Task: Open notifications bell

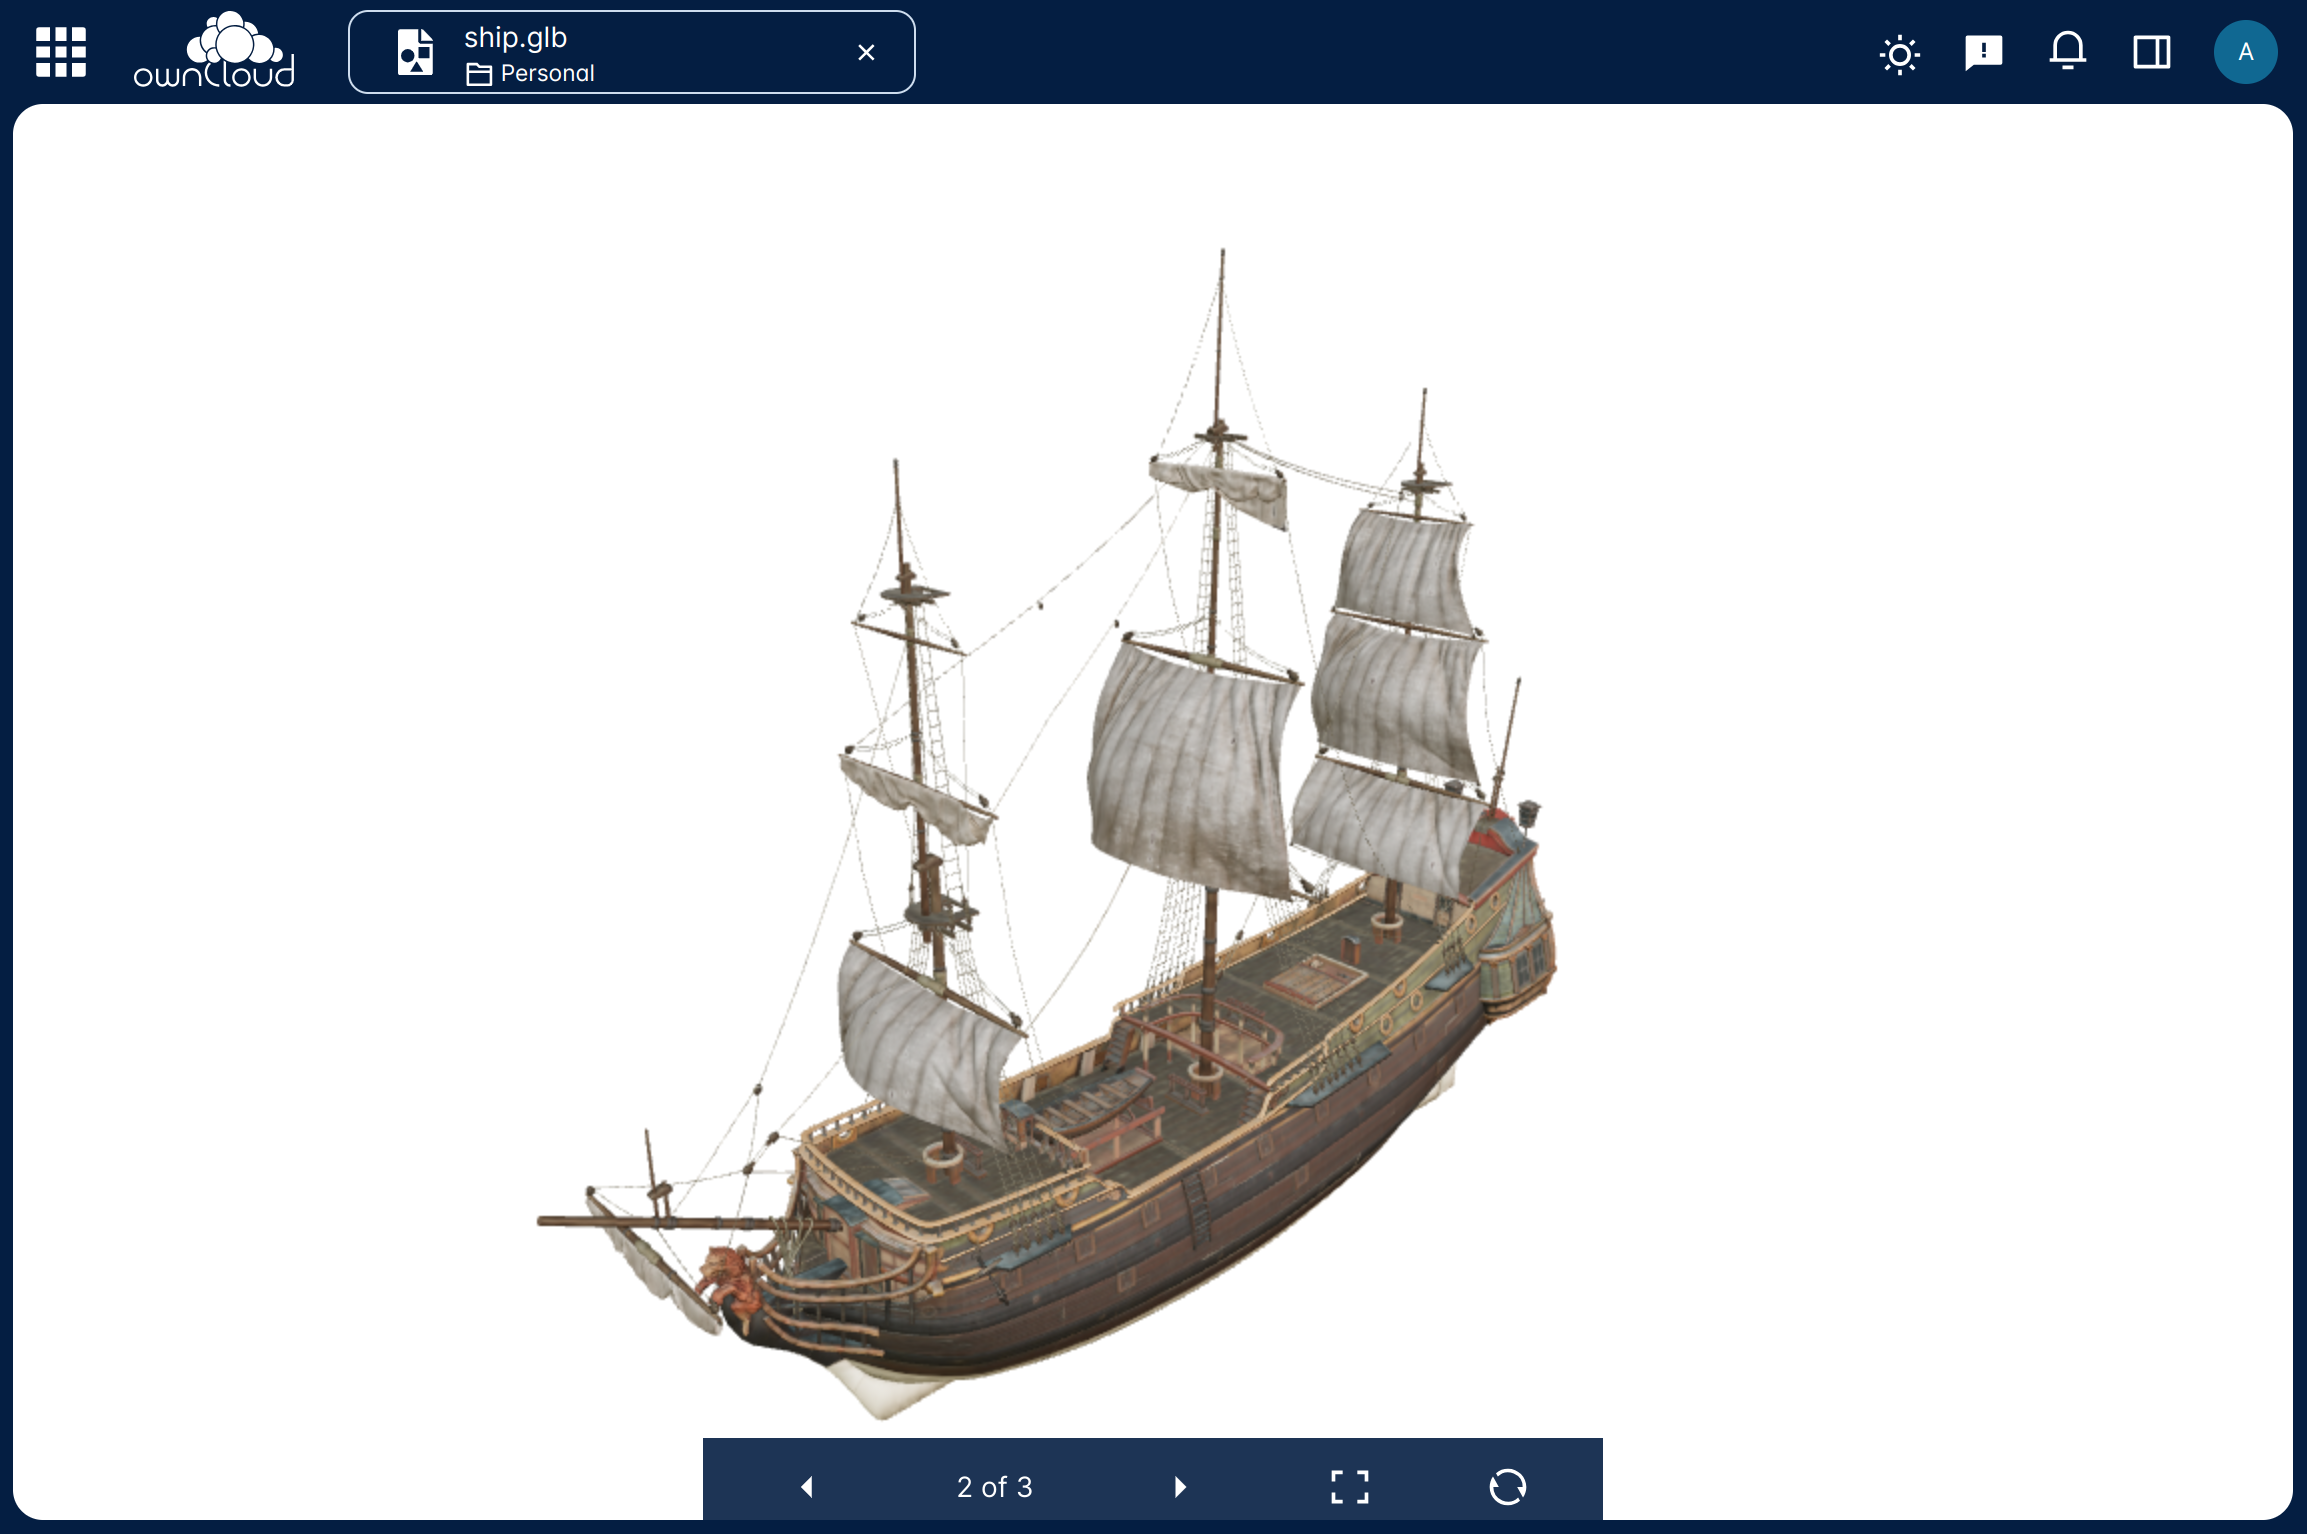Action: (2067, 52)
